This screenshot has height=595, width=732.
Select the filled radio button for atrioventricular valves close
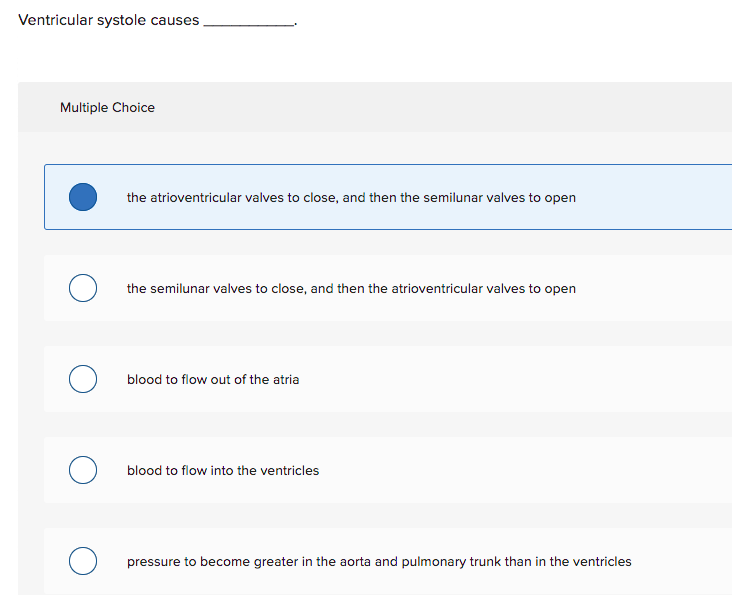tap(83, 197)
